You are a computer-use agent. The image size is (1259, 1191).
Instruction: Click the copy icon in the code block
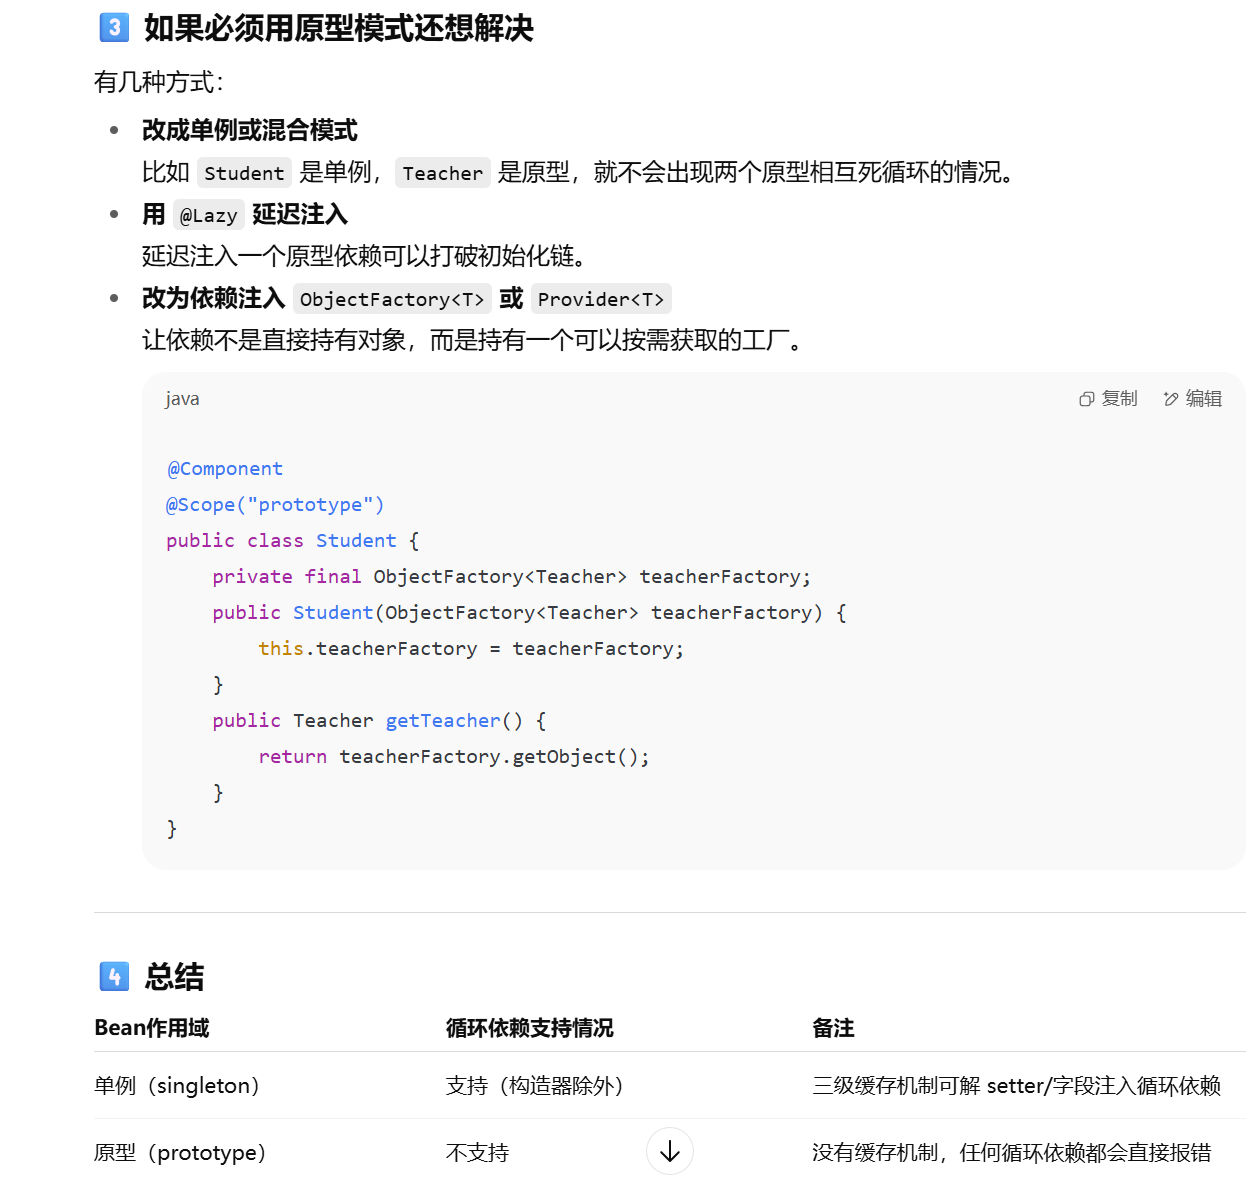pyautogui.click(x=1087, y=399)
